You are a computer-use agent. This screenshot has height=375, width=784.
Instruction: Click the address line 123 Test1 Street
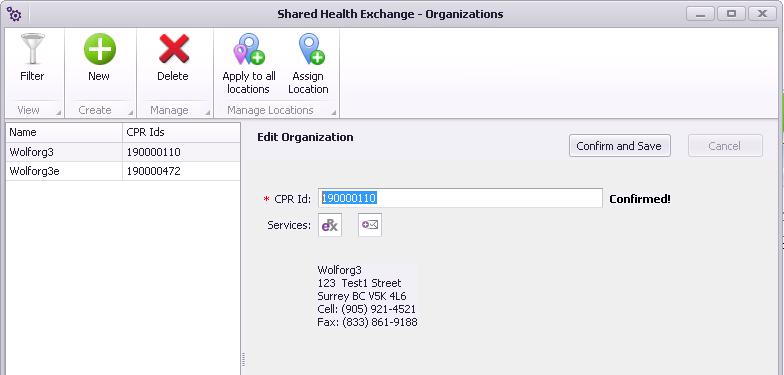pos(359,283)
